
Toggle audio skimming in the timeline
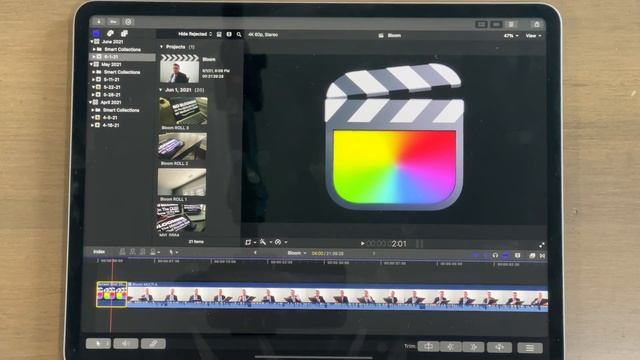(x=486, y=255)
